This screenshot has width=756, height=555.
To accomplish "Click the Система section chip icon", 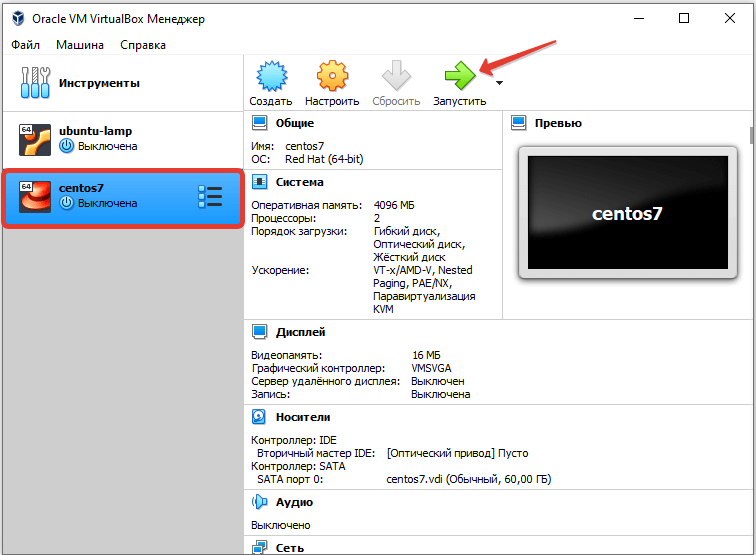I will (259, 182).
